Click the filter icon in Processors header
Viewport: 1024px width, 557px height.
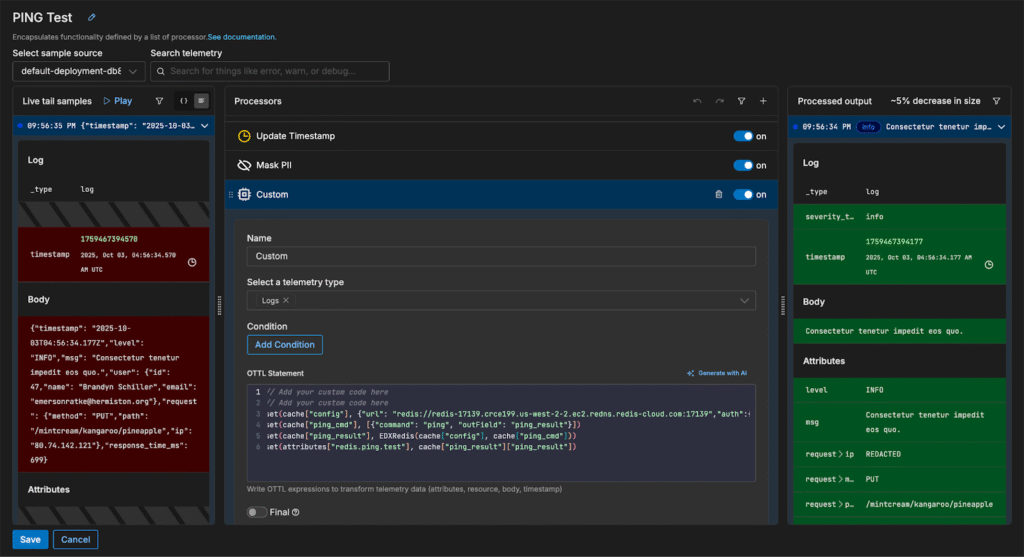(x=741, y=101)
